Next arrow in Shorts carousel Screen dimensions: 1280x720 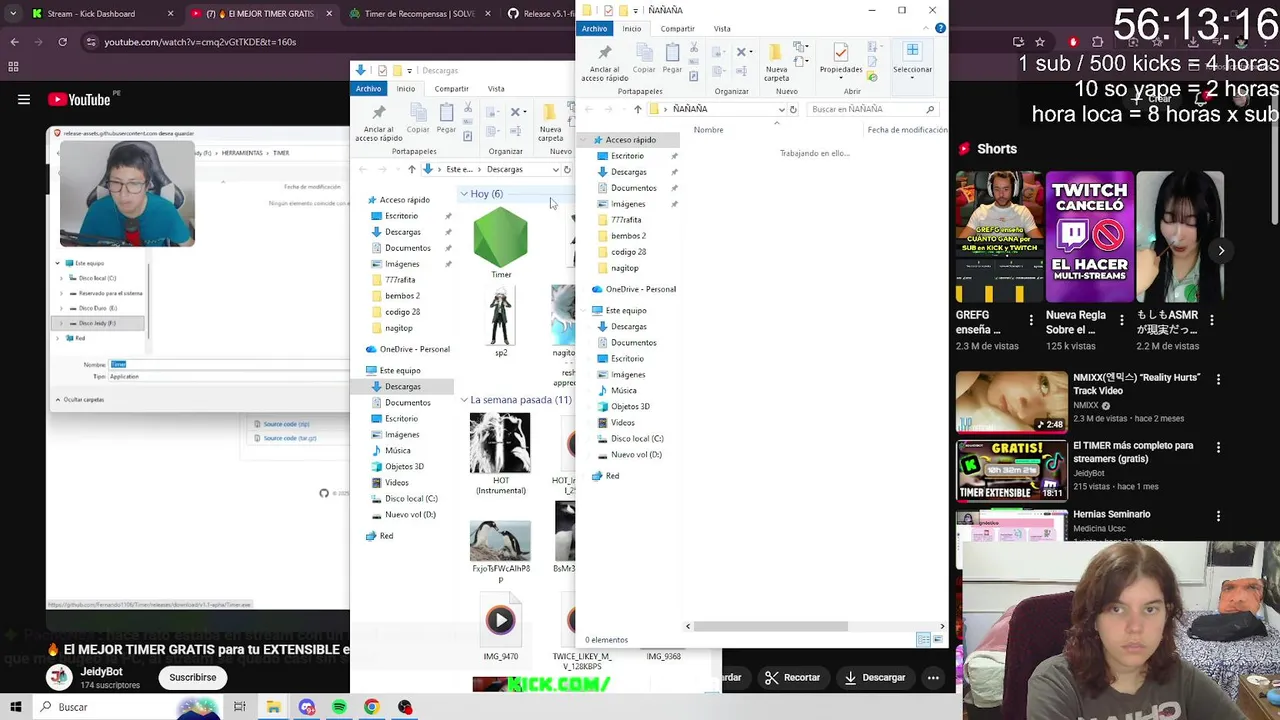[1221, 251]
